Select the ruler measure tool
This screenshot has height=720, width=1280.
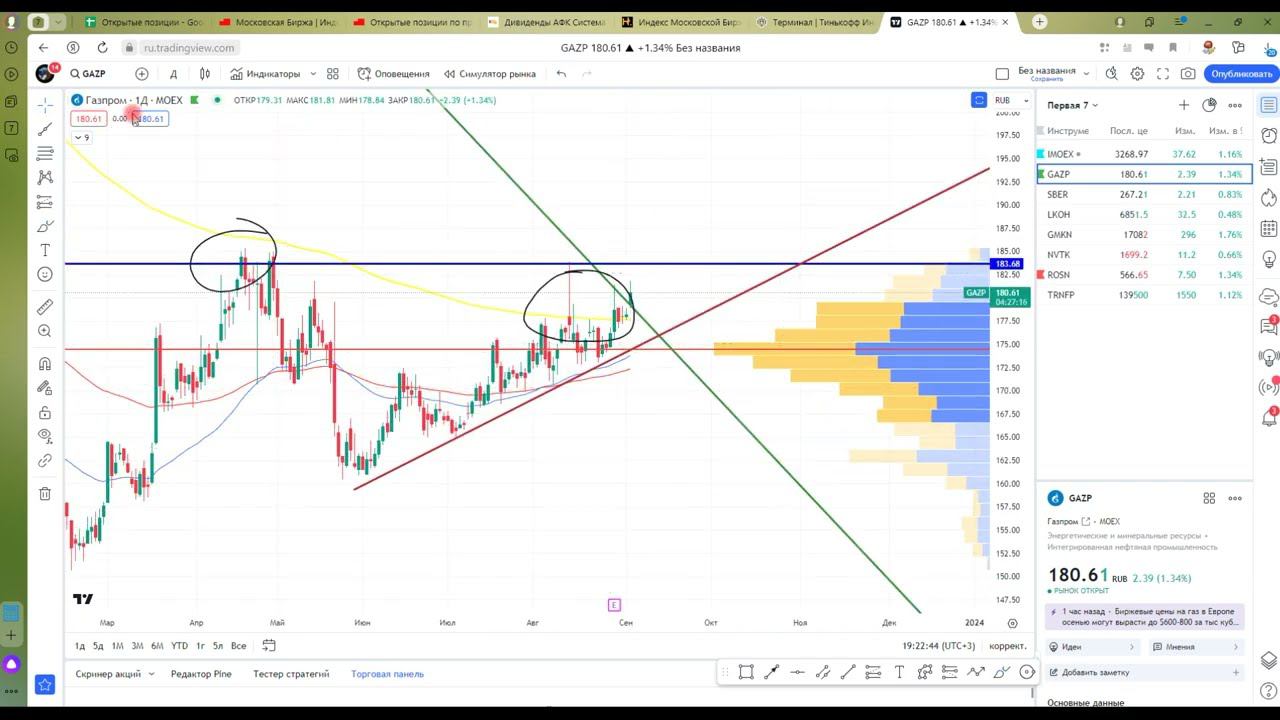point(45,307)
